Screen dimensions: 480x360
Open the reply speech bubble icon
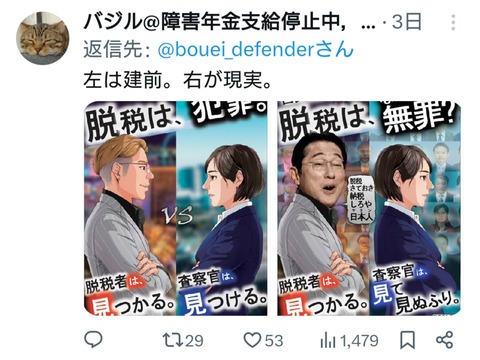click(x=93, y=340)
